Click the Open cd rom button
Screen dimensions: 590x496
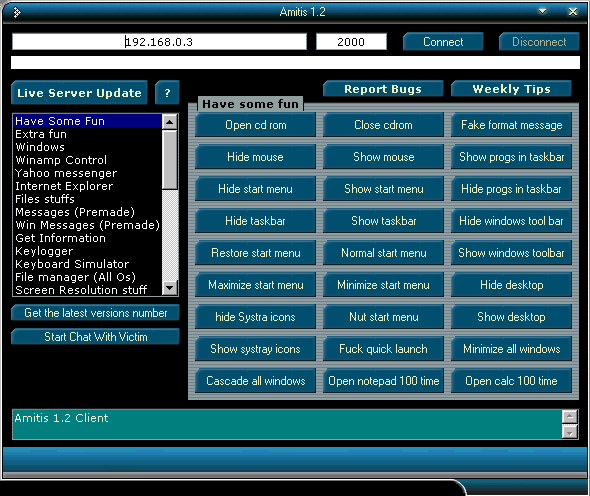point(255,125)
